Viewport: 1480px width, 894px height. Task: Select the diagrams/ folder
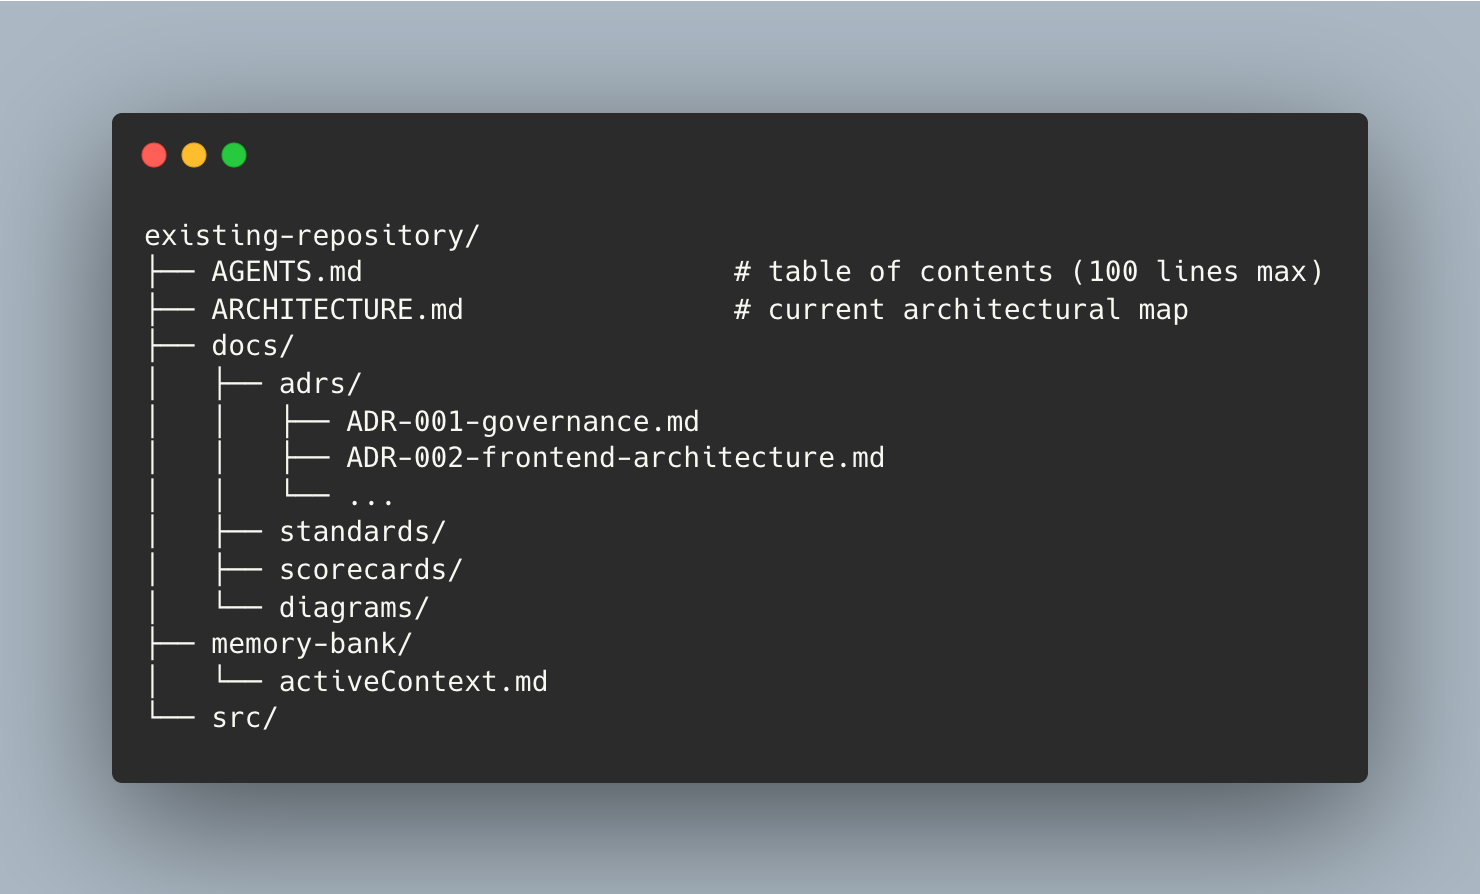pos(354,608)
